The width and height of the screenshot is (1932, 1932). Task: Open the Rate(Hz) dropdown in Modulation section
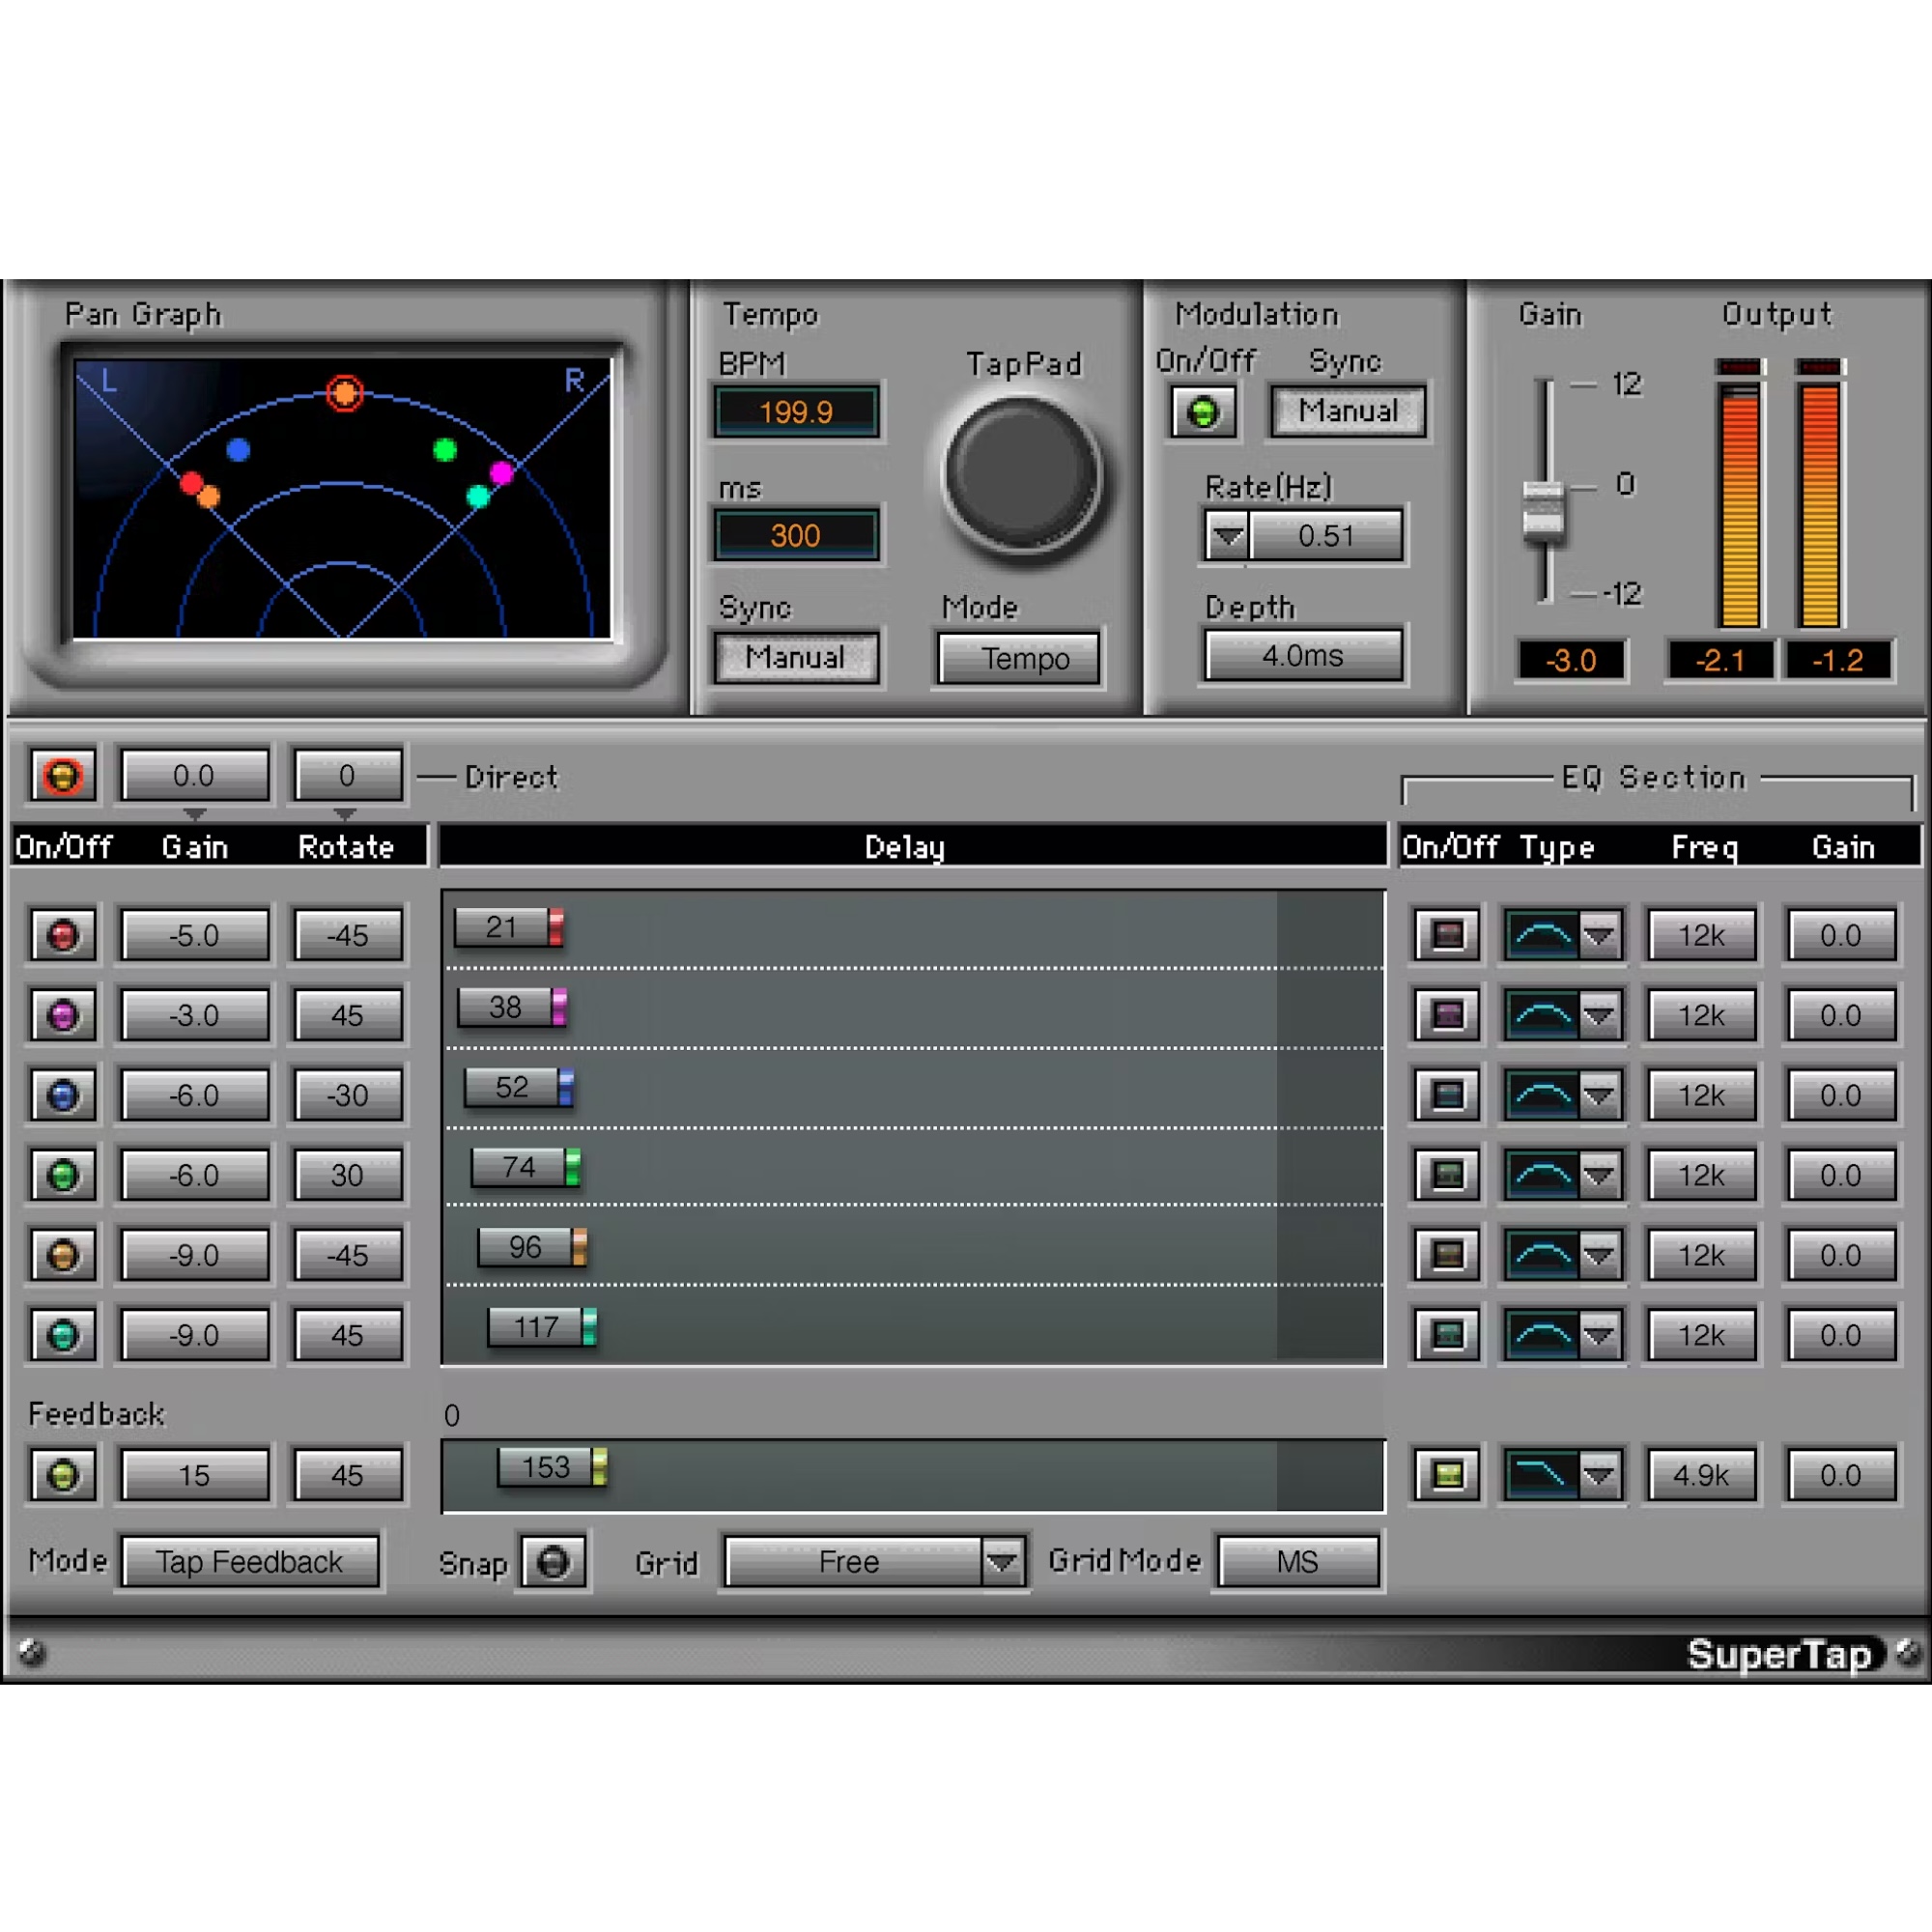[x=1227, y=536]
